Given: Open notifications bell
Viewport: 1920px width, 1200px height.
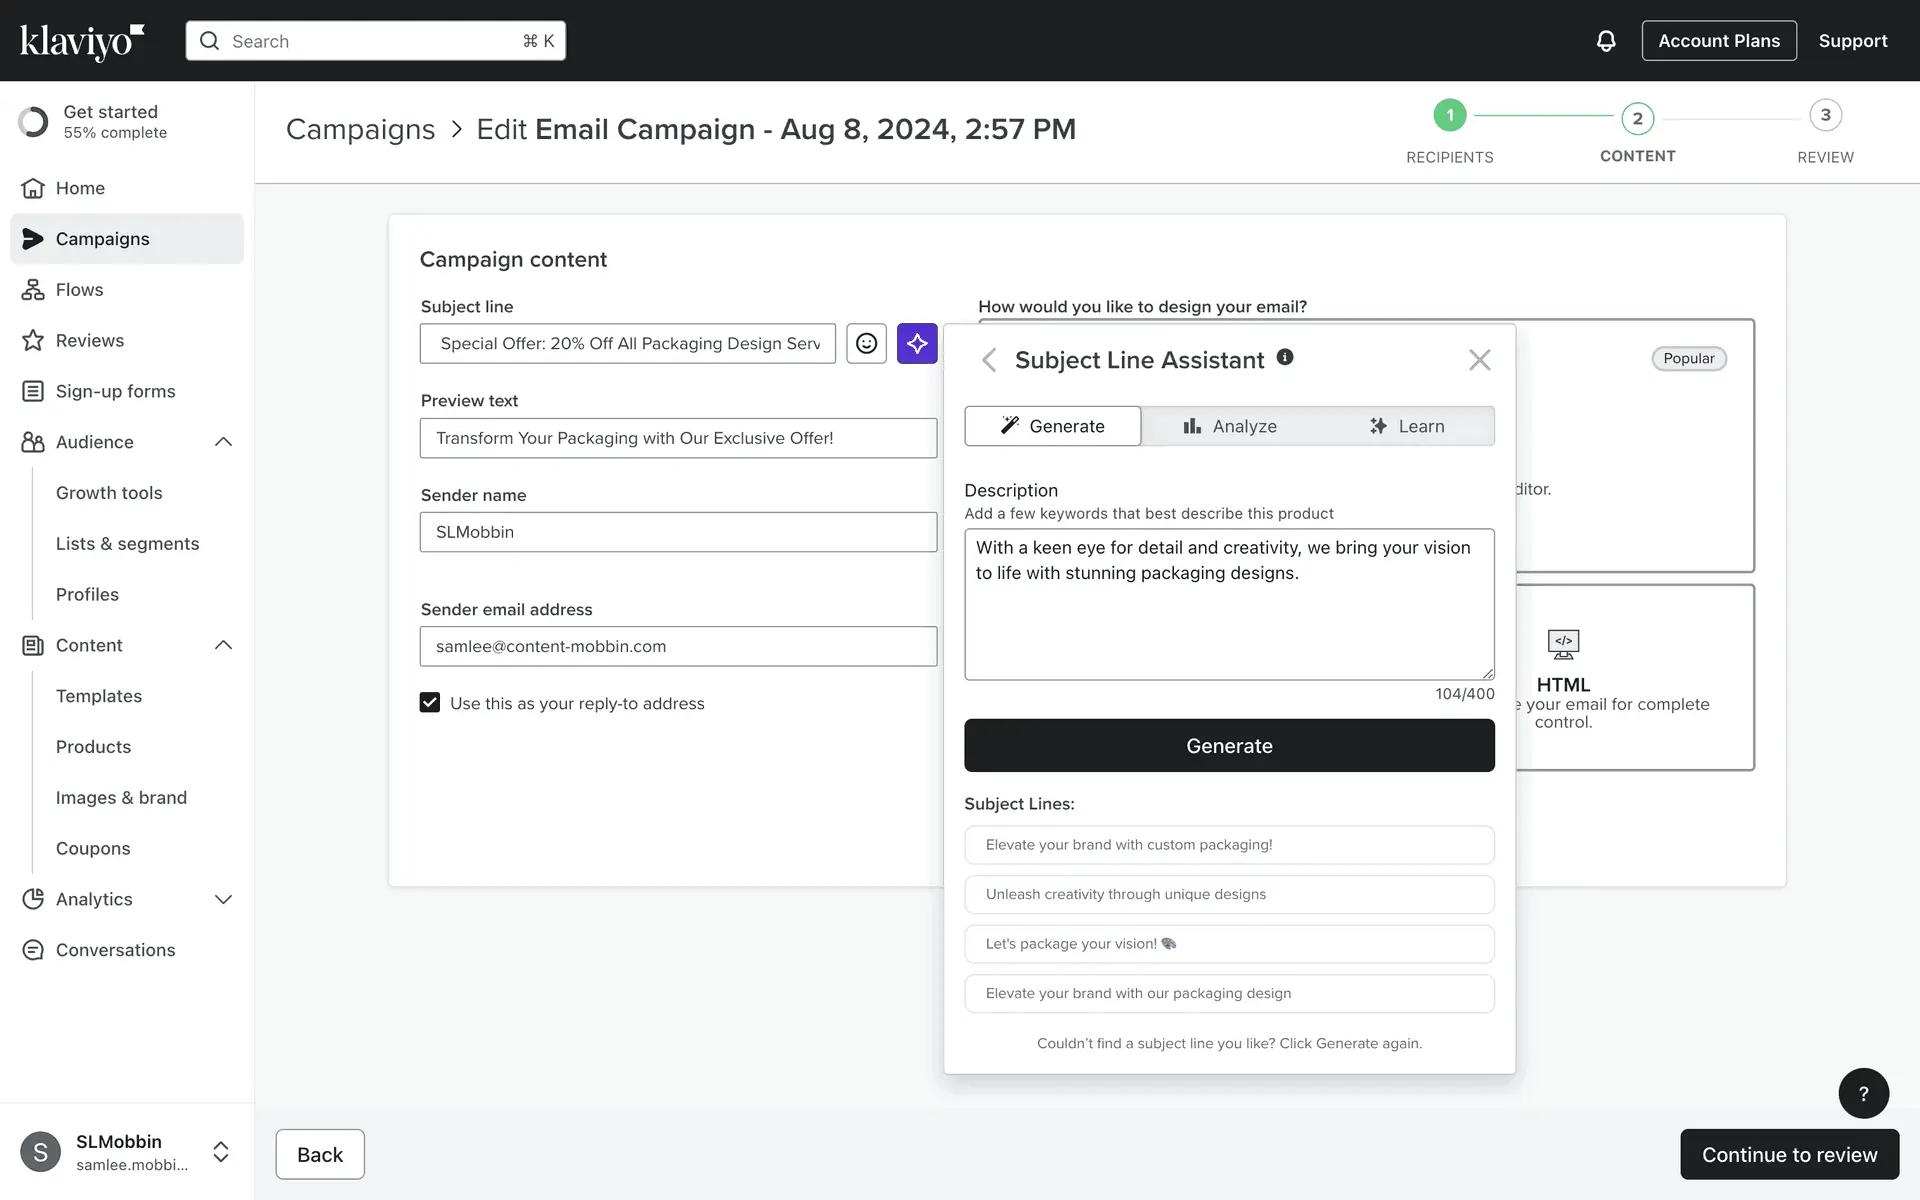Looking at the screenshot, I should [1605, 41].
